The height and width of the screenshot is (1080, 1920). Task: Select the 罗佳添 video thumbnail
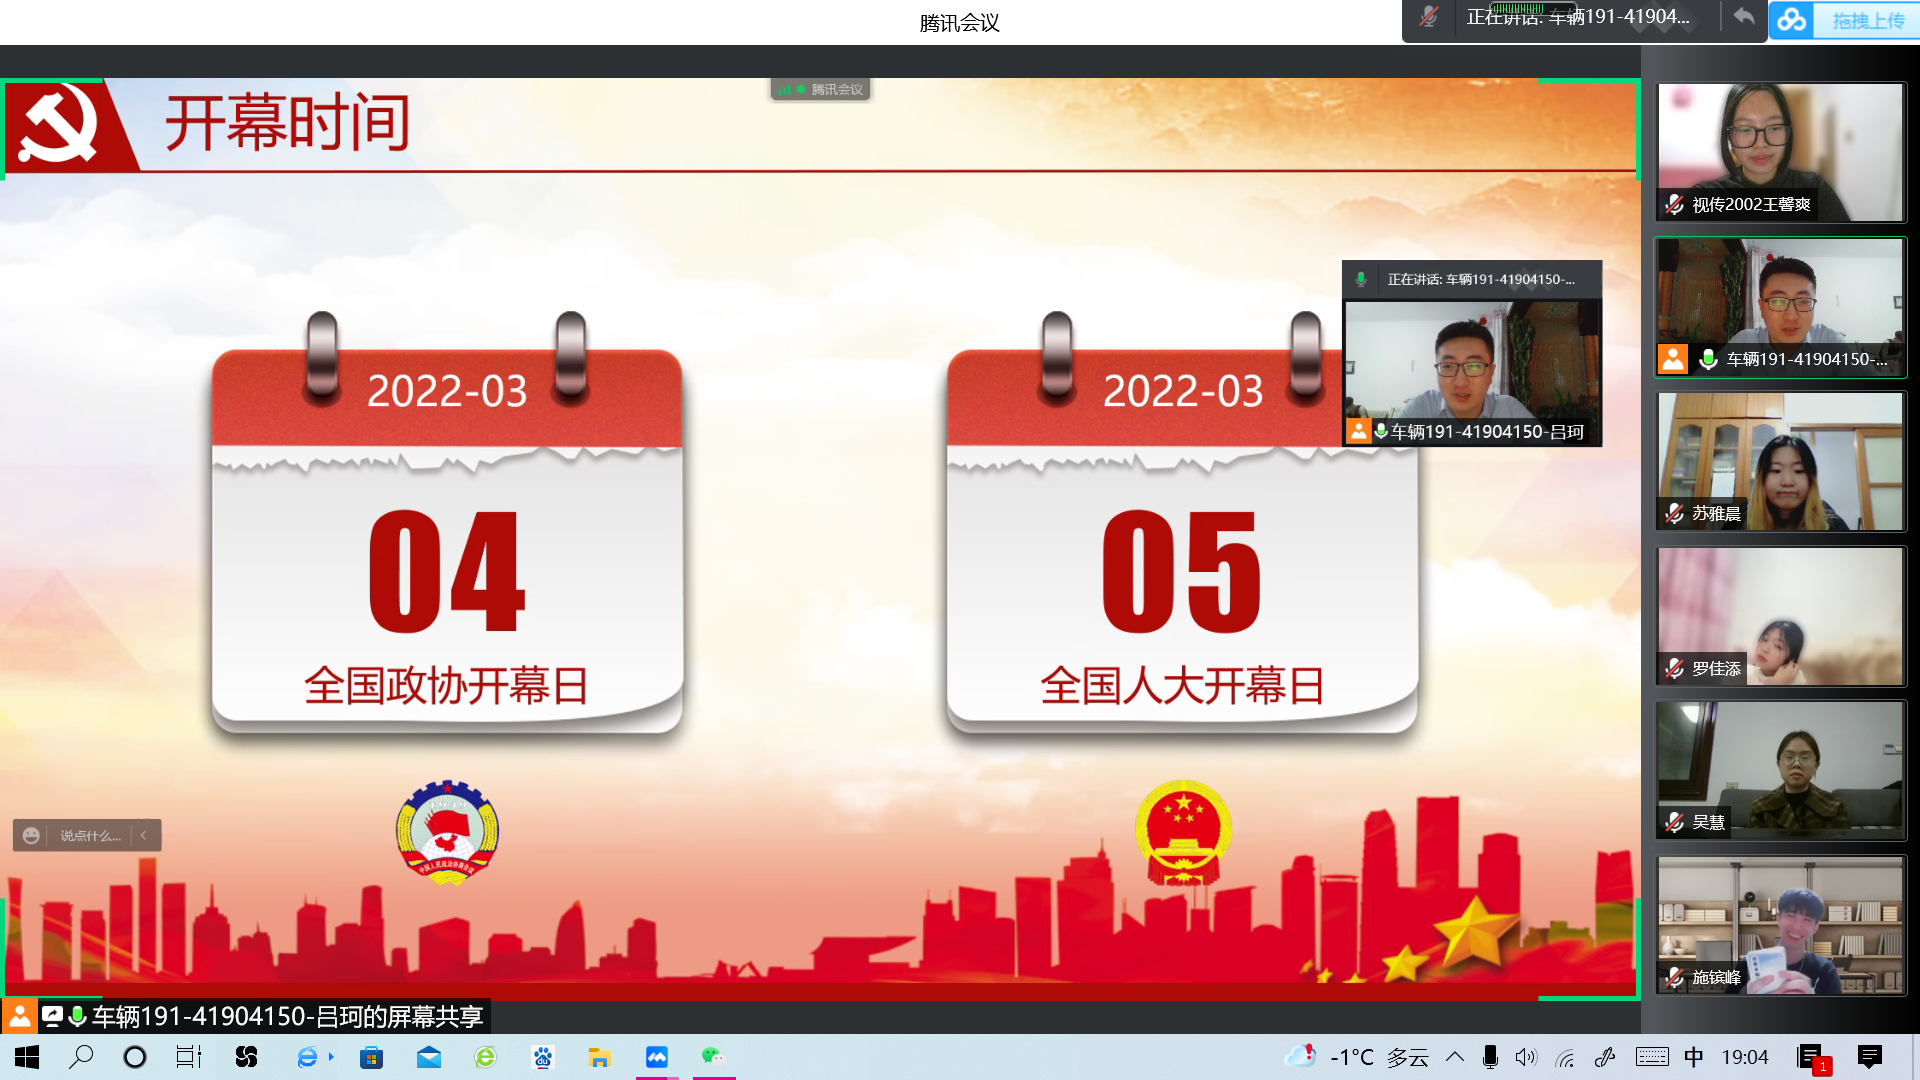point(1780,616)
